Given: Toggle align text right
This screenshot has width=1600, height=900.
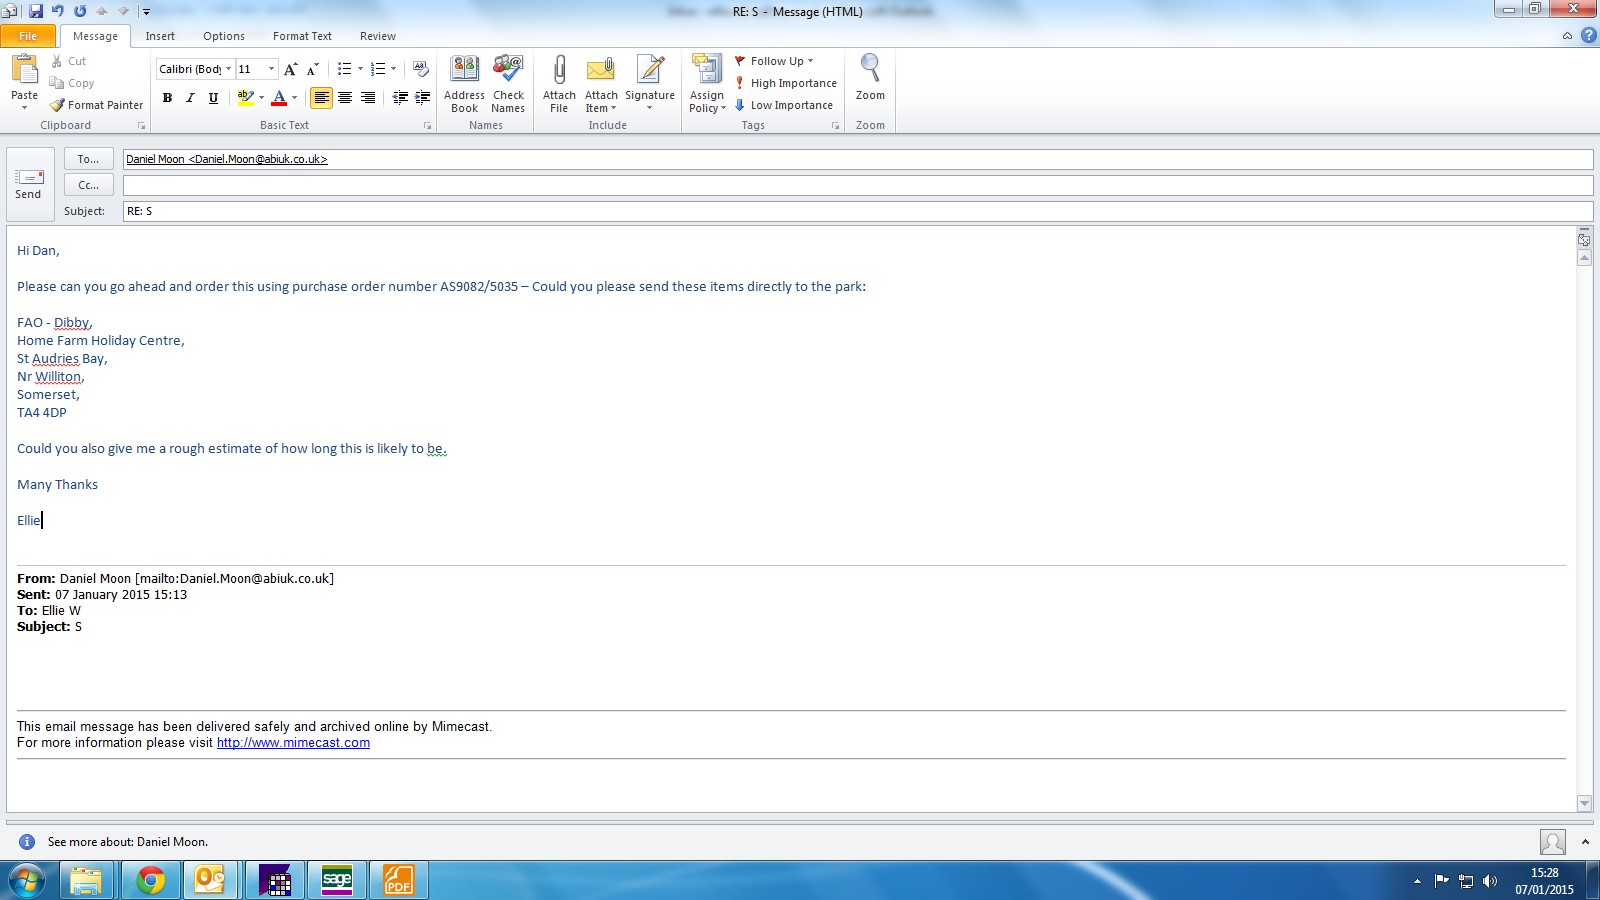Looking at the screenshot, I should pyautogui.click(x=368, y=98).
